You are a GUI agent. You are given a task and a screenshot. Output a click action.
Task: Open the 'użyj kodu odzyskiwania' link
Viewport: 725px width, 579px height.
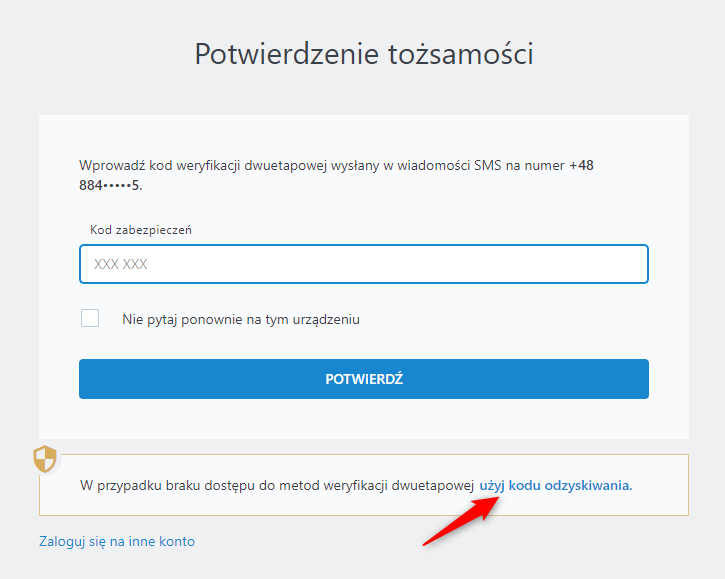tap(556, 486)
